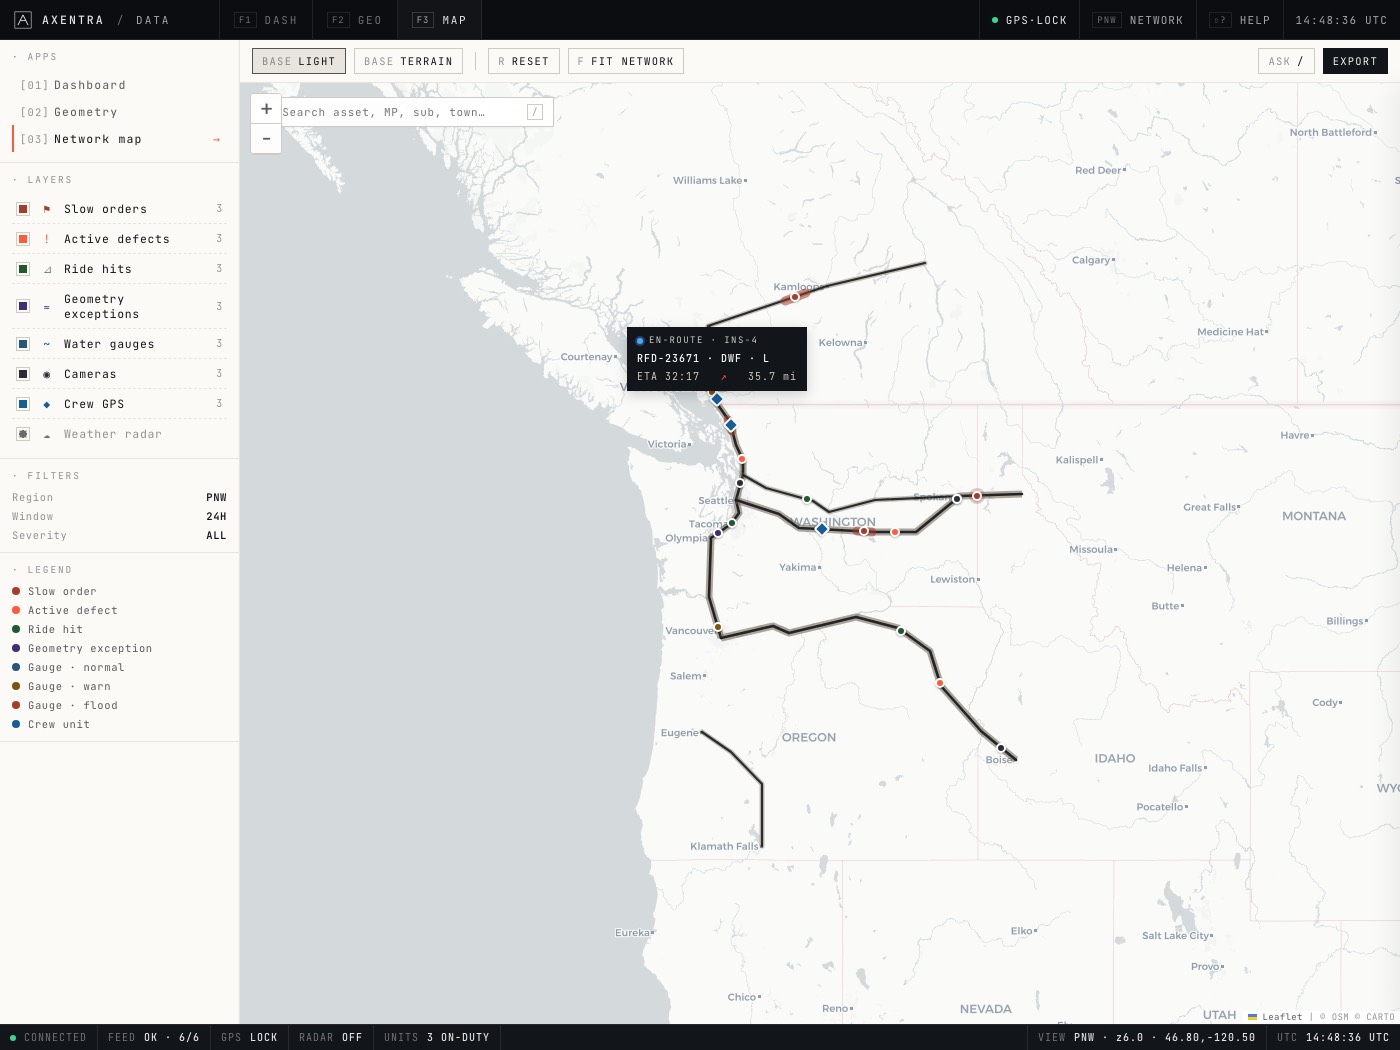The image size is (1400, 1050).
Task: Select the ride hit marker on Oregon line
Action: pyautogui.click(x=901, y=631)
